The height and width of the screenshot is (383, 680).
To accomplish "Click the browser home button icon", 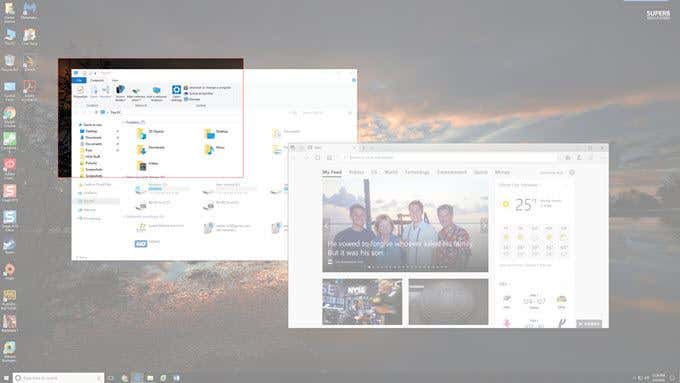I will (x=330, y=157).
